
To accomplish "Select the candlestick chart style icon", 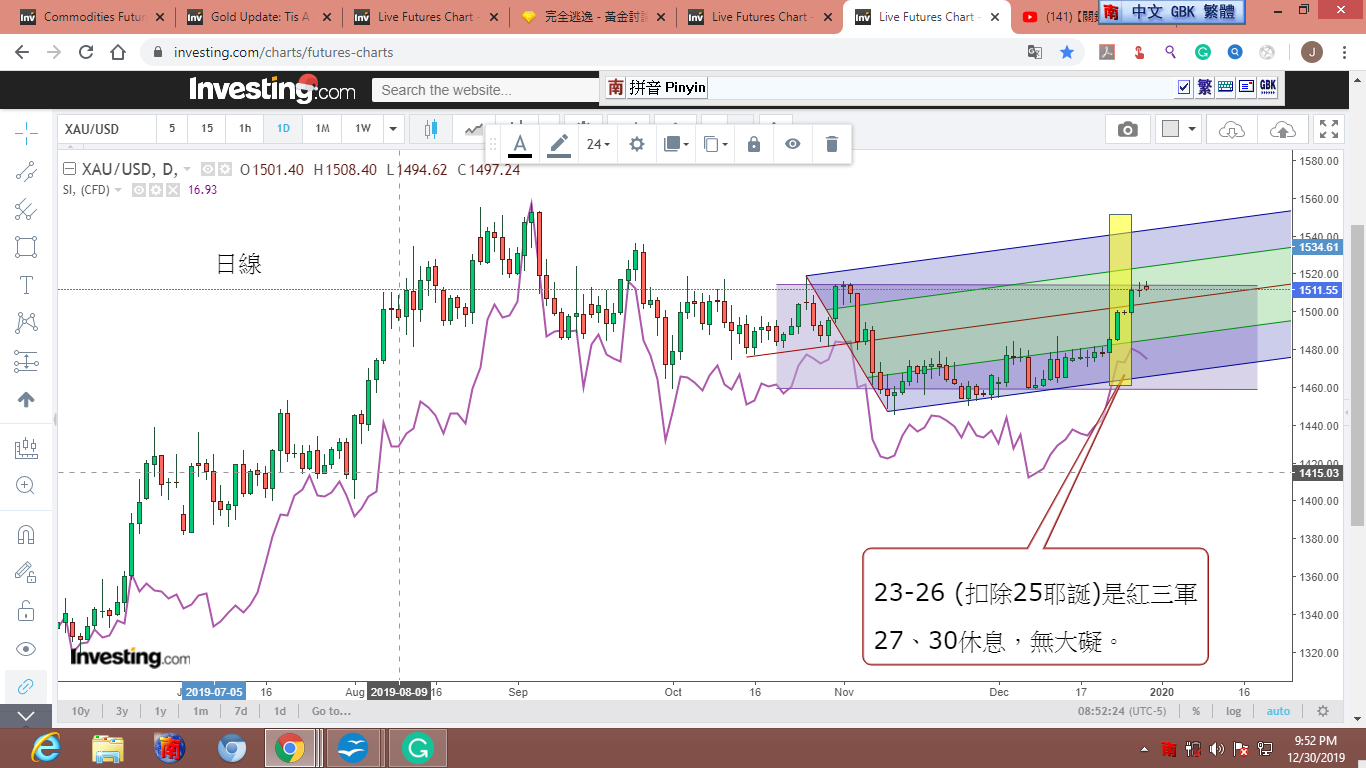I will click(x=431, y=129).
